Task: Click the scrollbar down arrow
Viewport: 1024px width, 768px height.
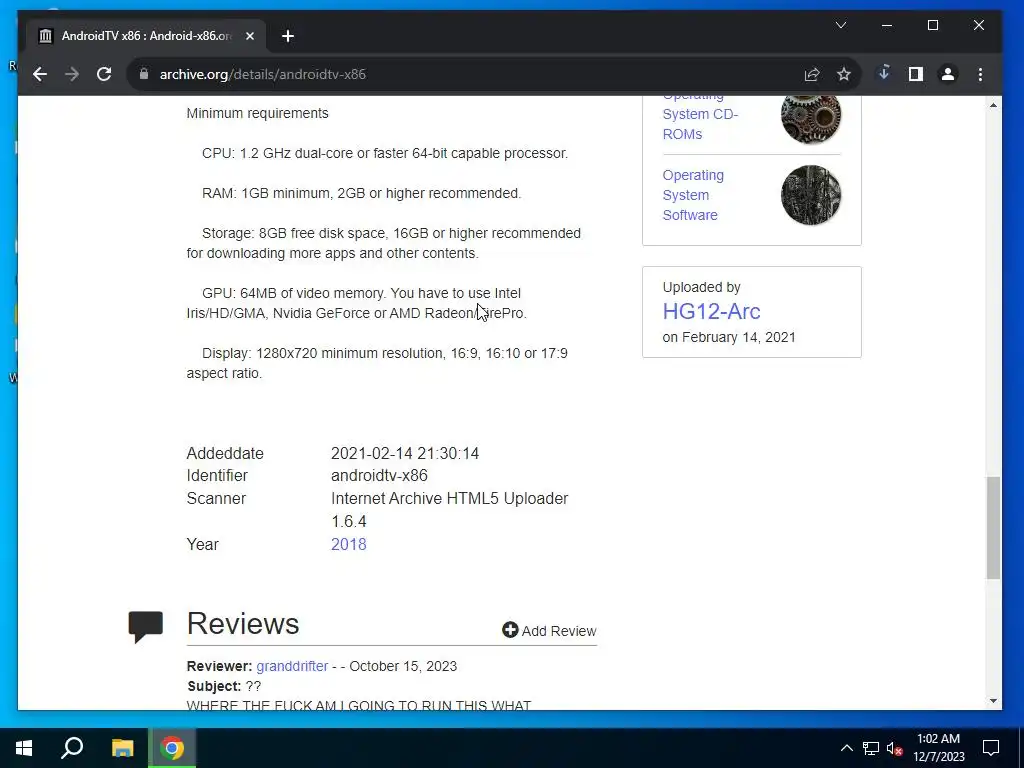Action: click(993, 701)
